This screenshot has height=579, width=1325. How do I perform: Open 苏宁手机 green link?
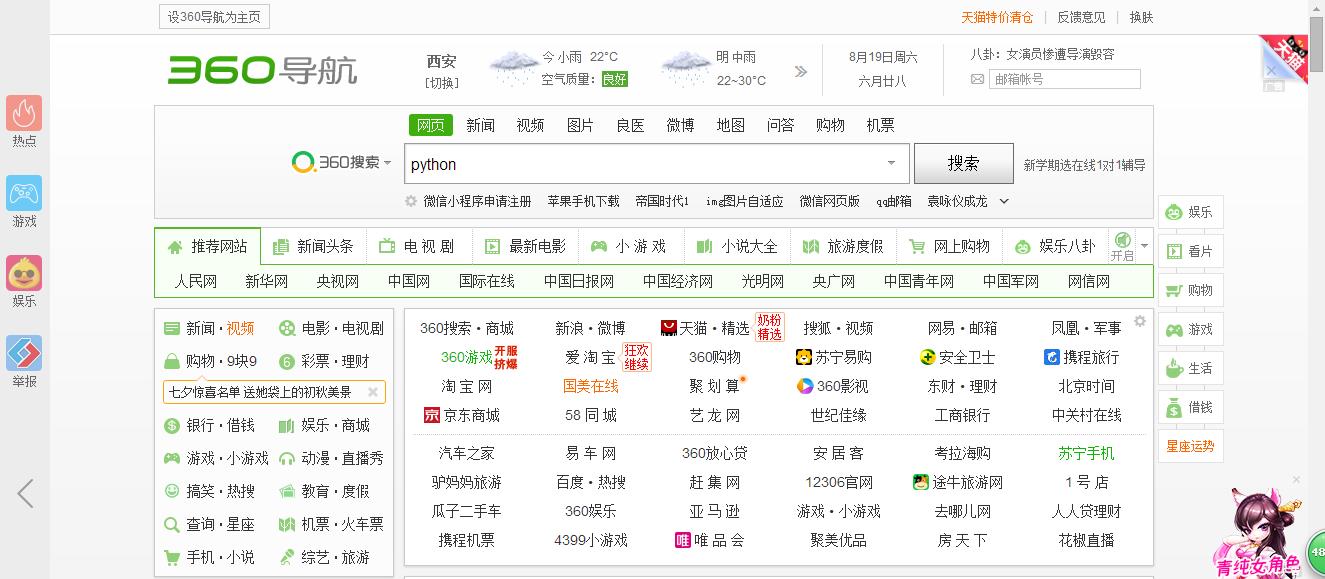(1086, 453)
